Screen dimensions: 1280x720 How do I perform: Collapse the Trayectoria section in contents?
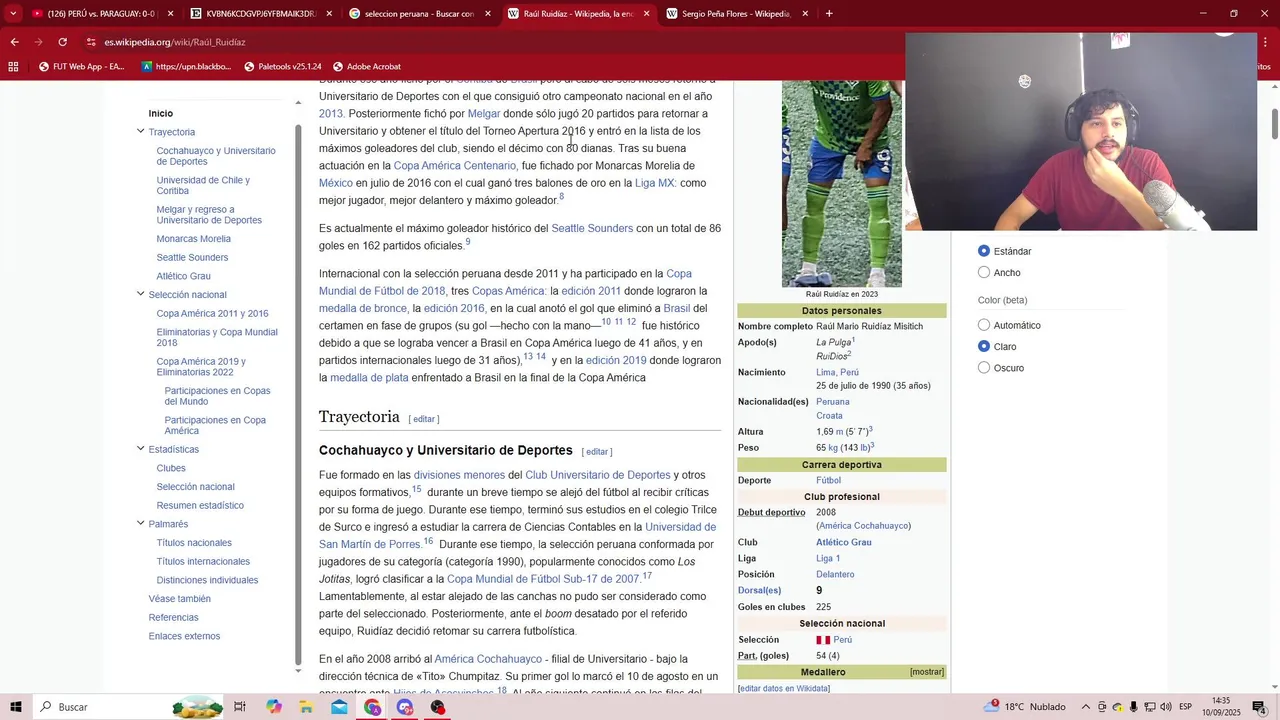pos(141,131)
